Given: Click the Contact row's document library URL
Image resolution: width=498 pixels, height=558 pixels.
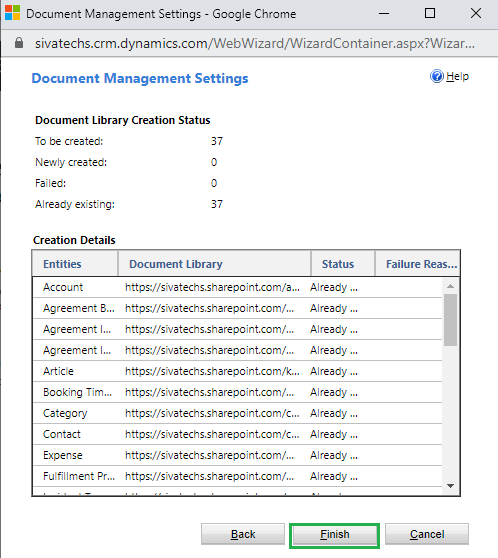Looking at the screenshot, I should [212, 434].
